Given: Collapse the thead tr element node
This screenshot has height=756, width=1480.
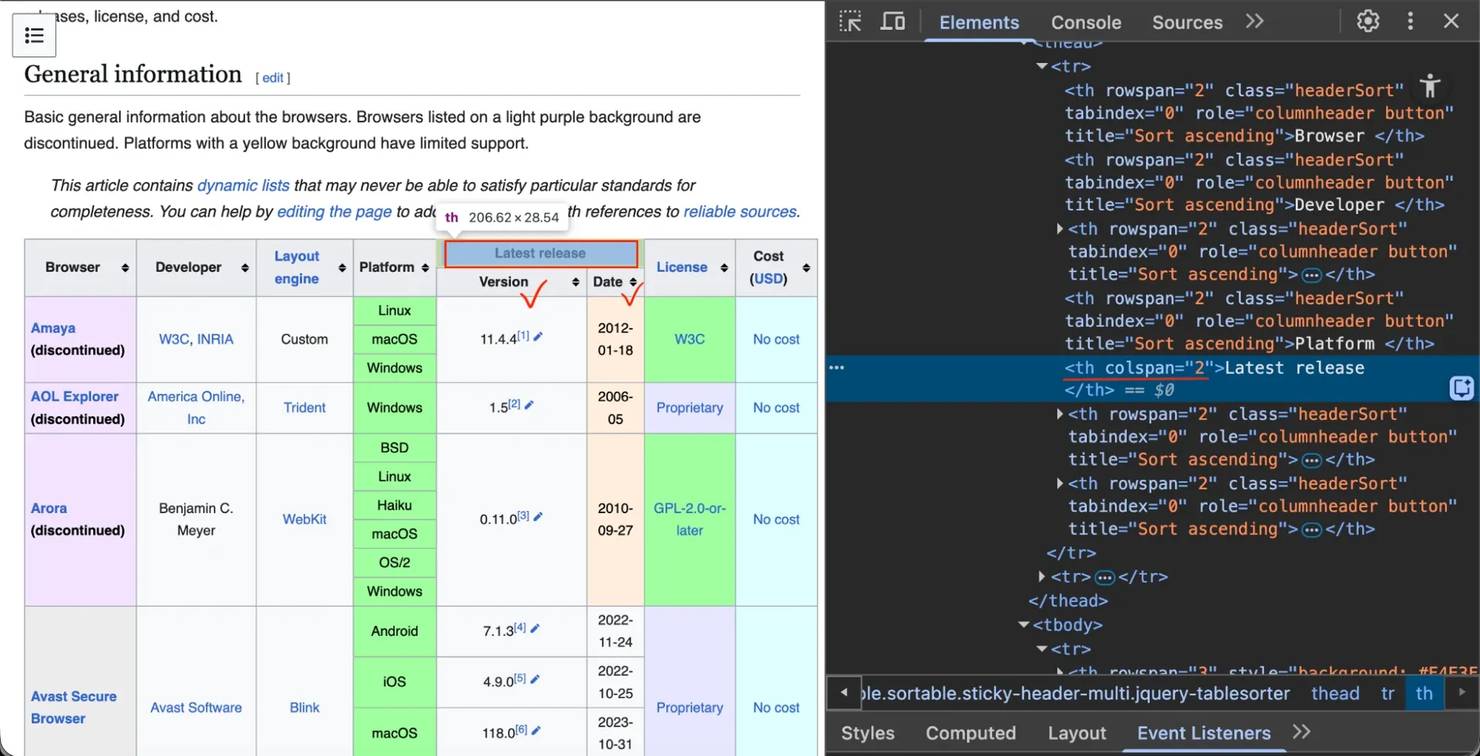Looking at the screenshot, I should [x=1042, y=66].
